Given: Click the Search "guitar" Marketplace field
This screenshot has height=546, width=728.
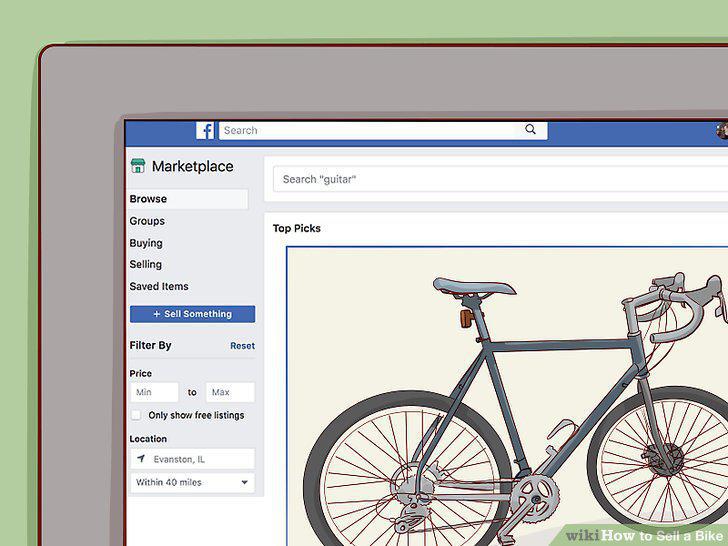Looking at the screenshot, I should pos(500,179).
